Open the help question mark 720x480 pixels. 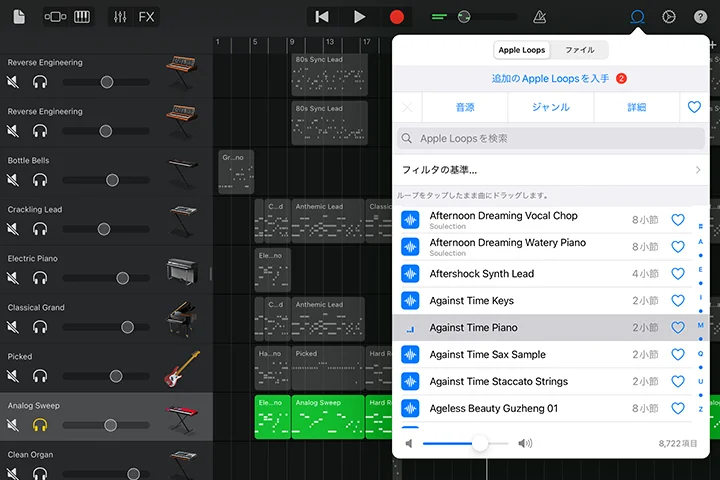tap(700, 17)
